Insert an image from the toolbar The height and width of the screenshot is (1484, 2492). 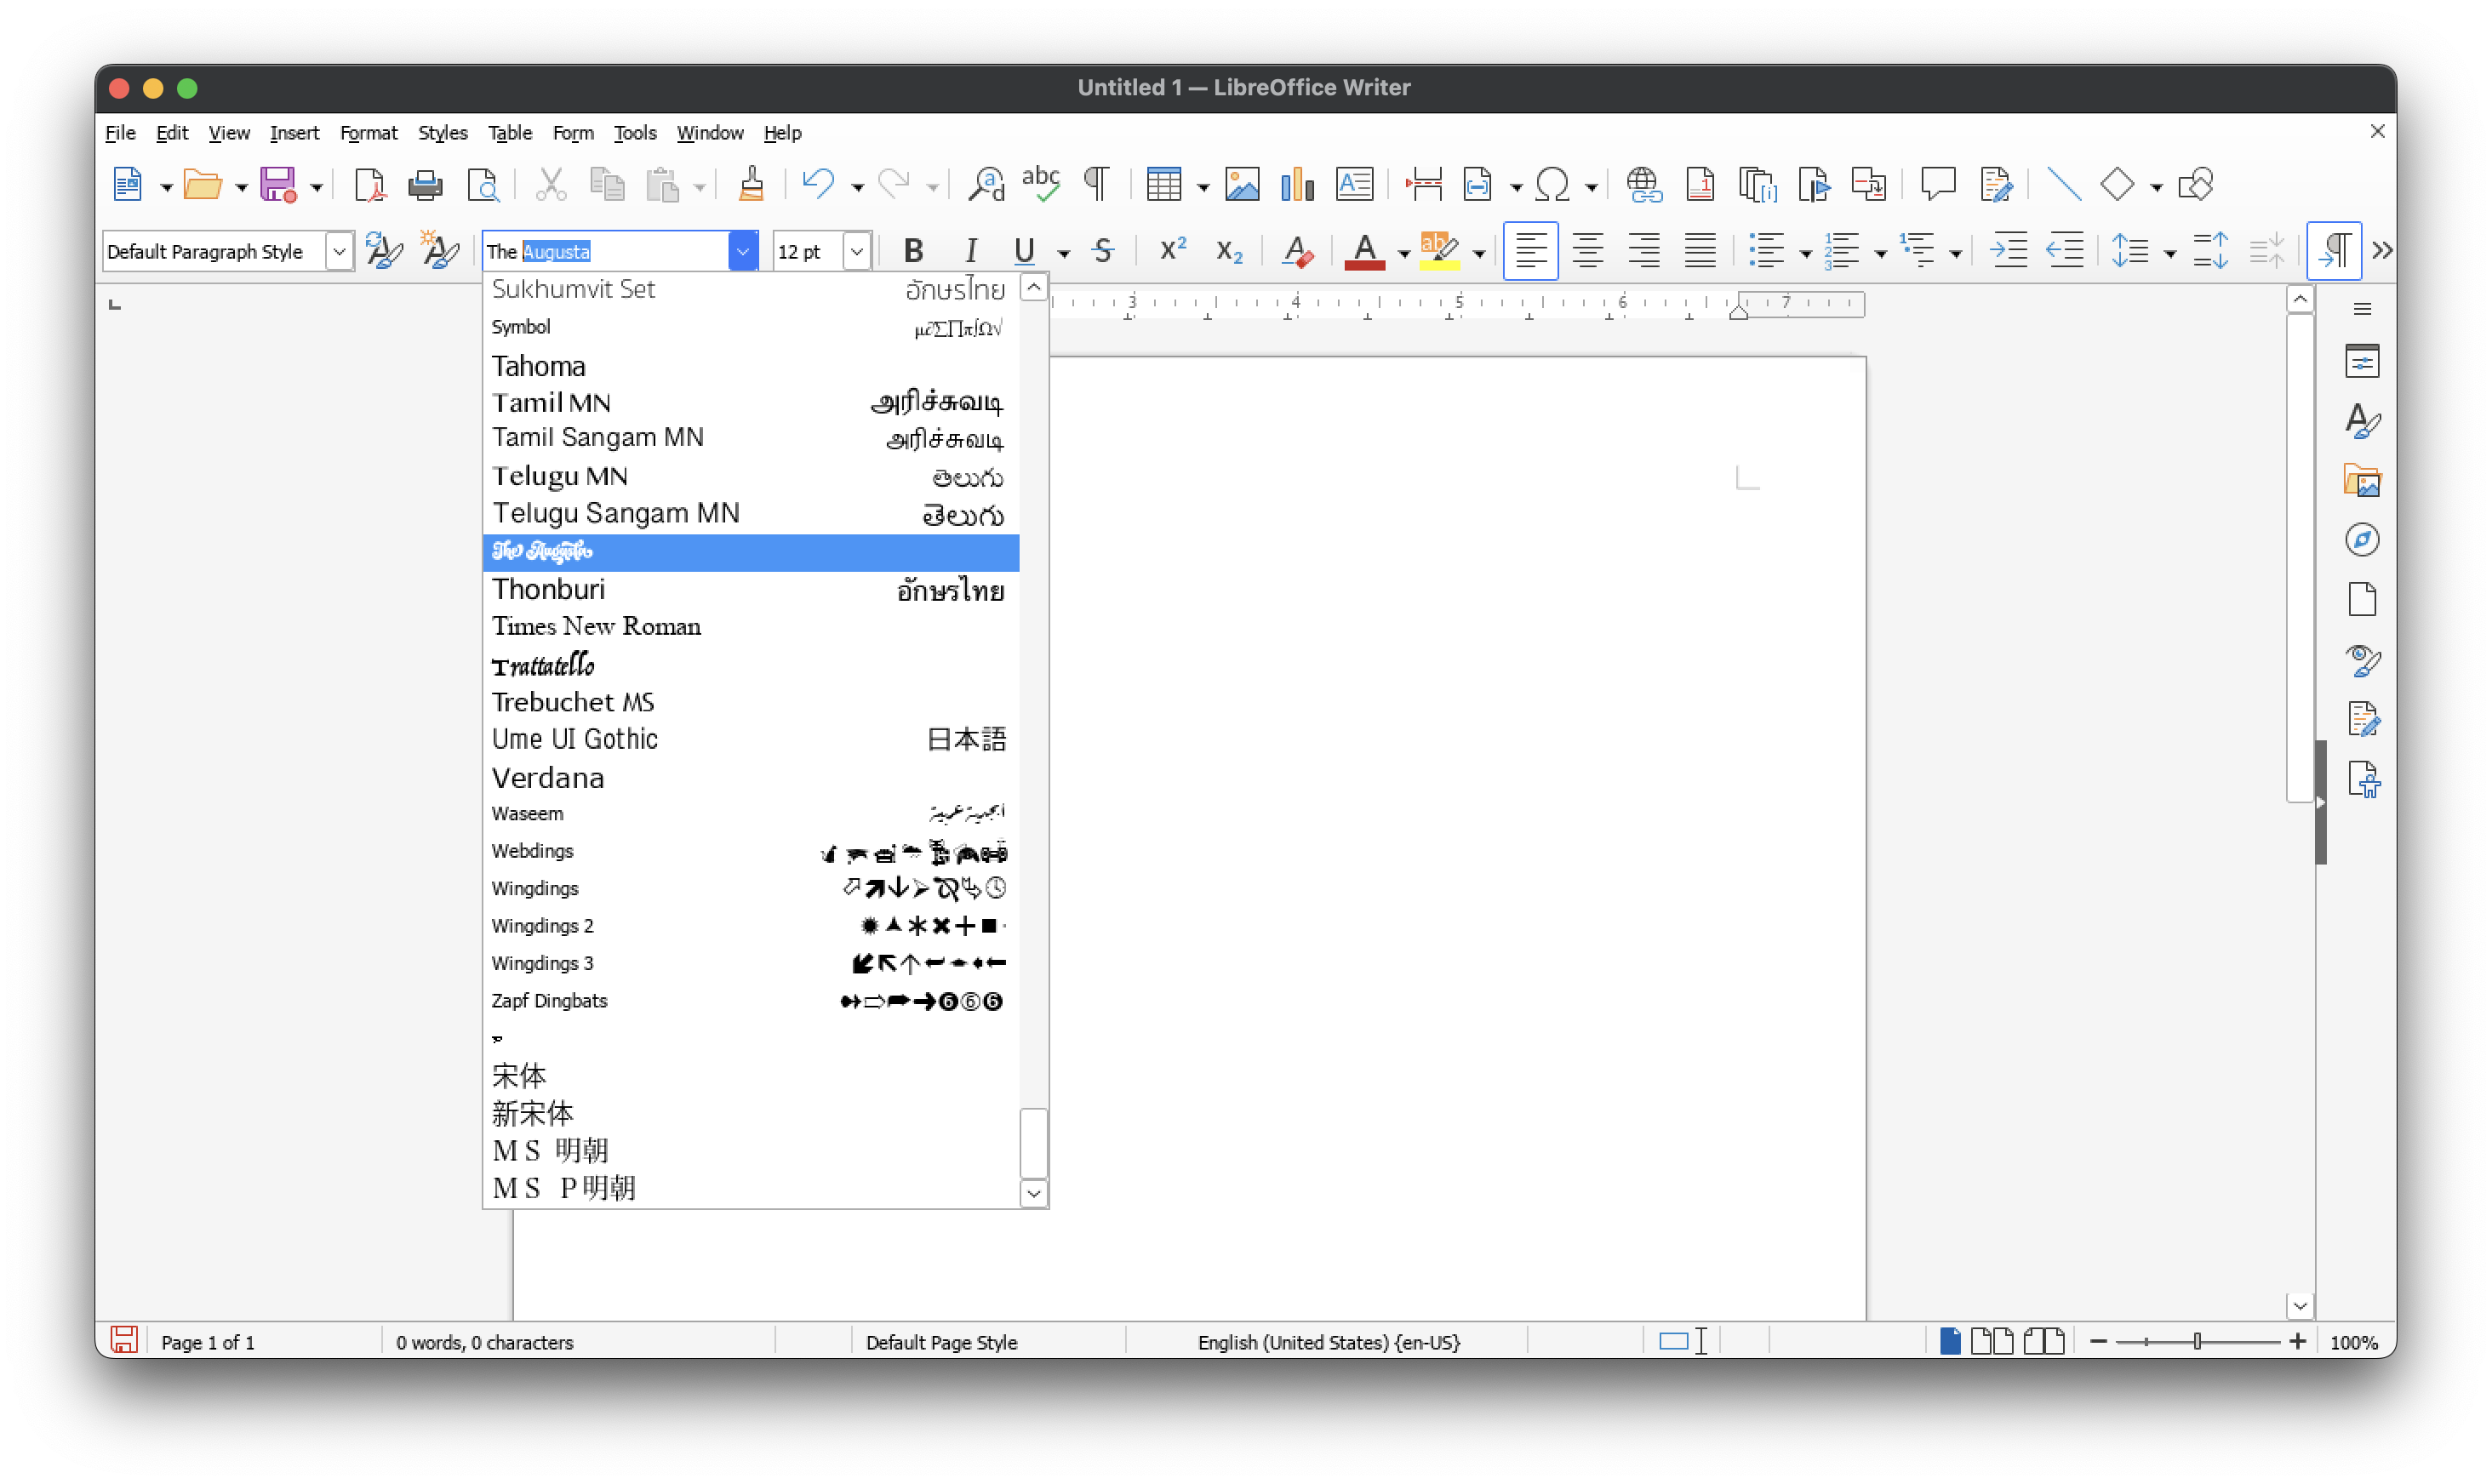point(1242,184)
